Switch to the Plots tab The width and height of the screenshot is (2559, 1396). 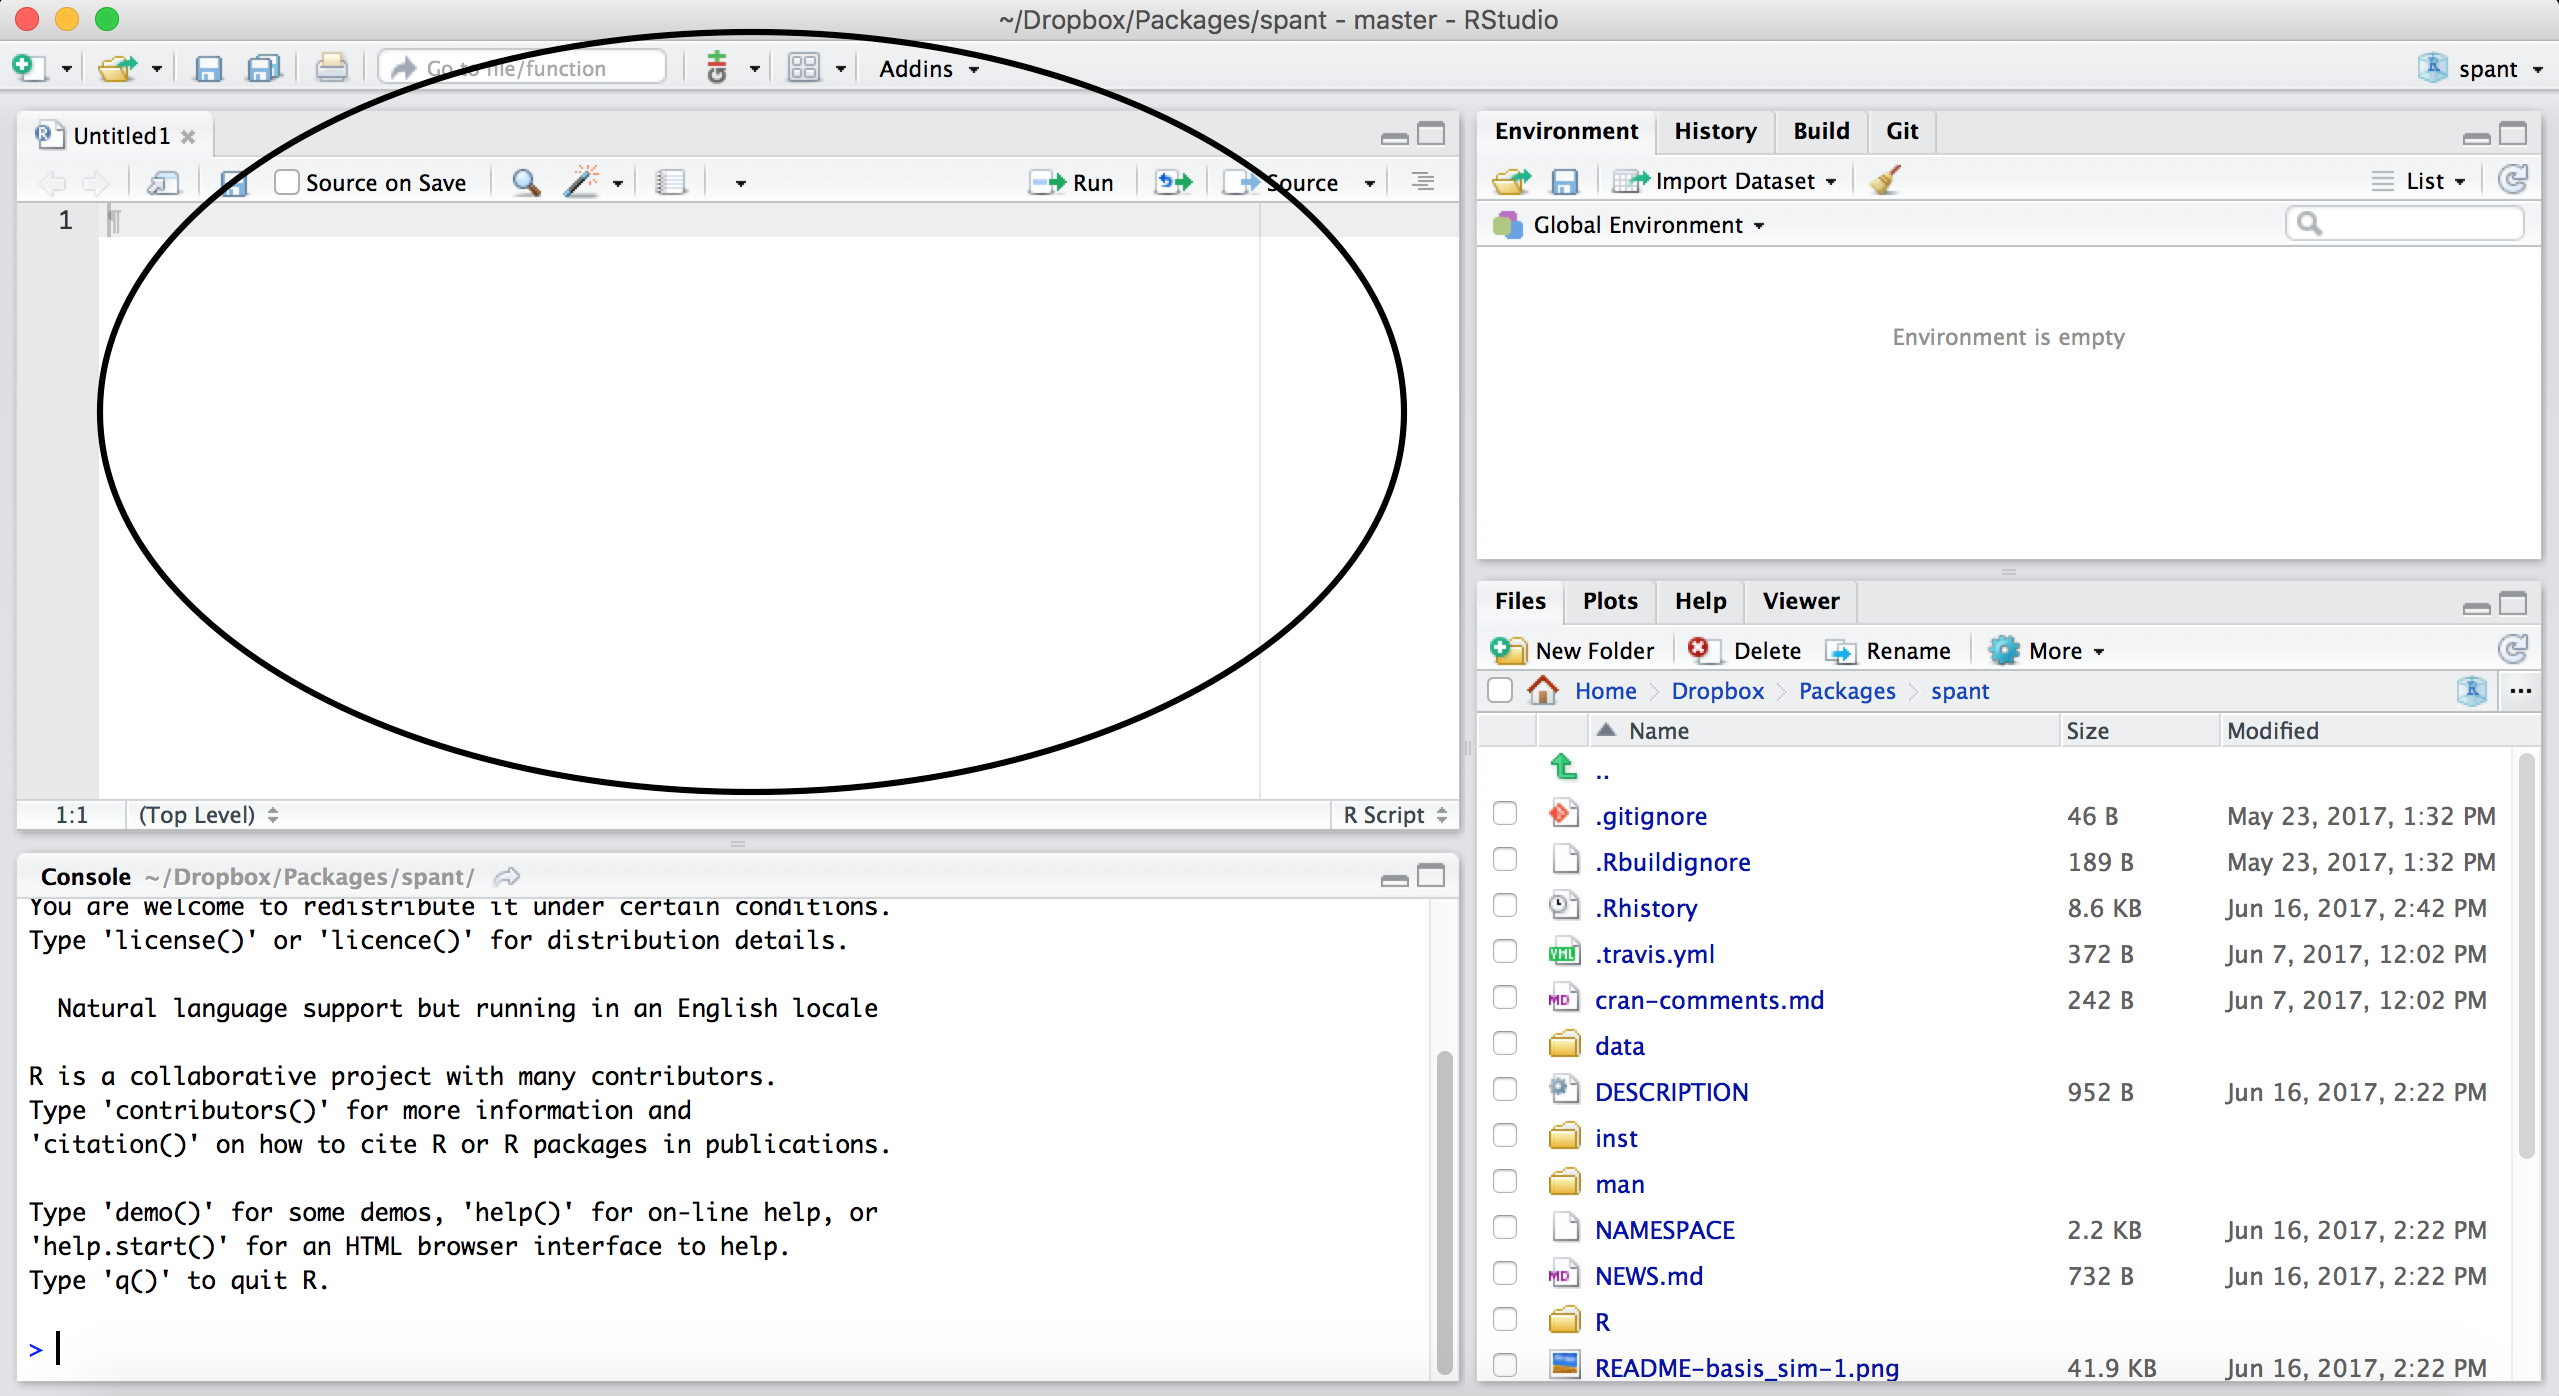pyautogui.click(x=1609, y=601)
